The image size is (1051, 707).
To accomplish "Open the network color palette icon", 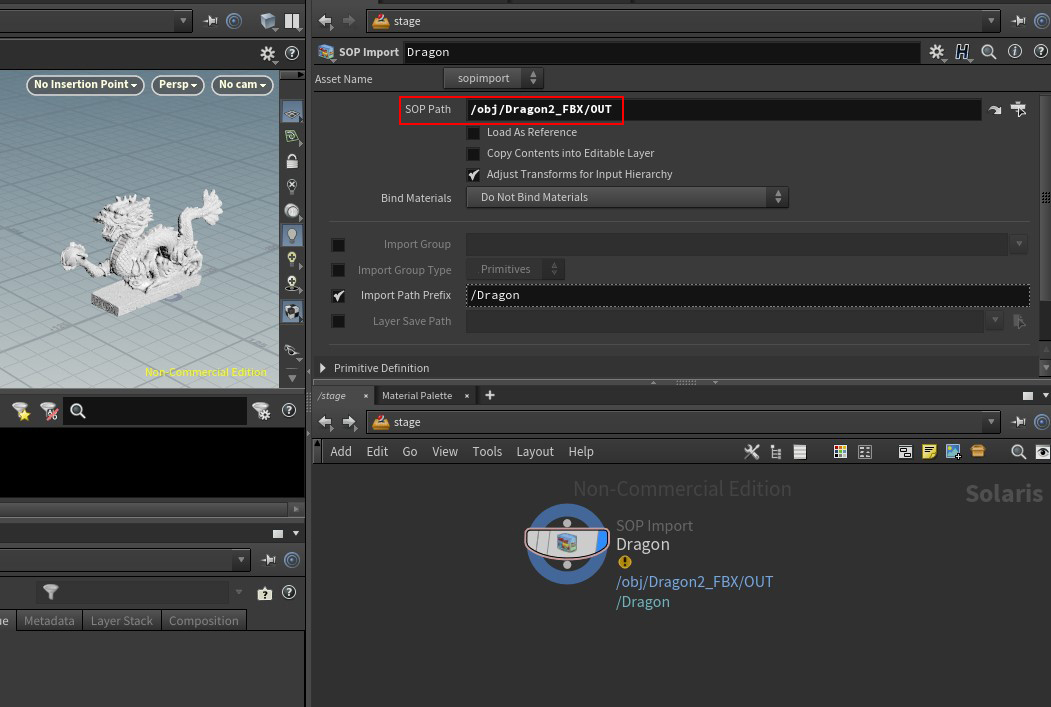I will (x=840, y=451).
